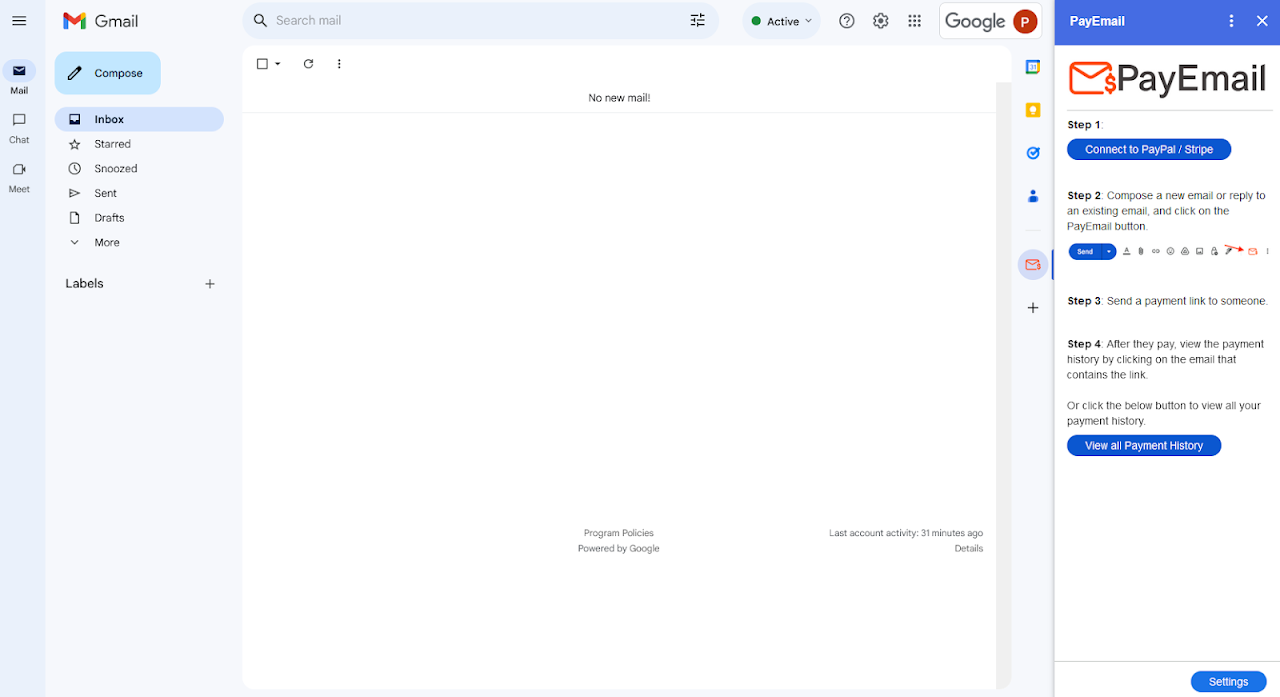This screenshot has width=1280, height=697.
Task: Click the search magnifier icon
Action: pyautogui.click(x=260, y=20)
